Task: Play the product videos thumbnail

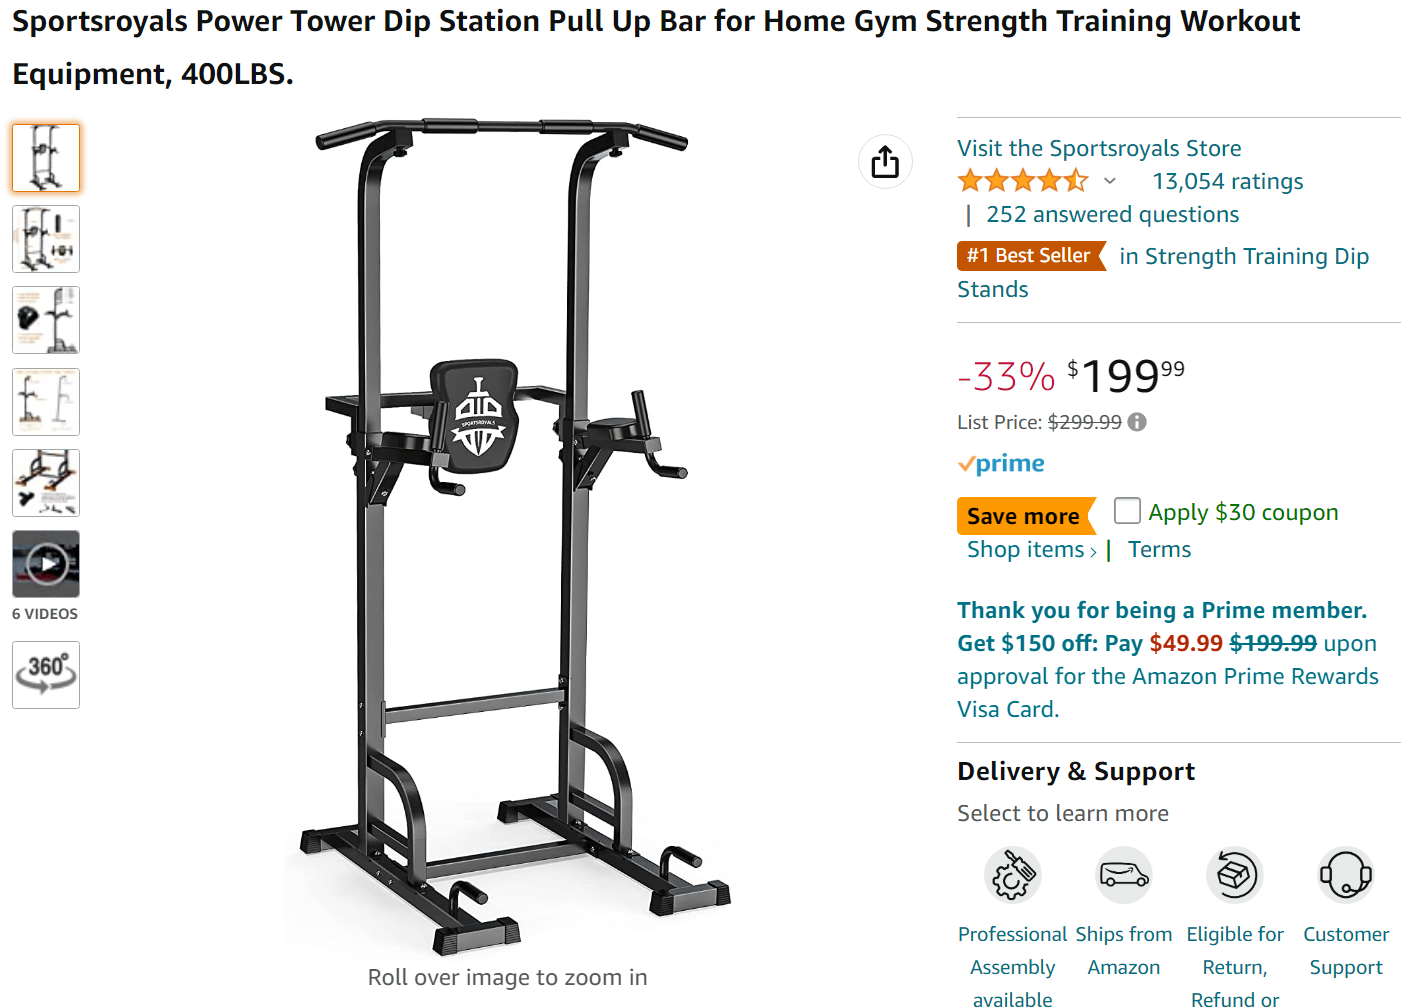Action: (46, 564)
